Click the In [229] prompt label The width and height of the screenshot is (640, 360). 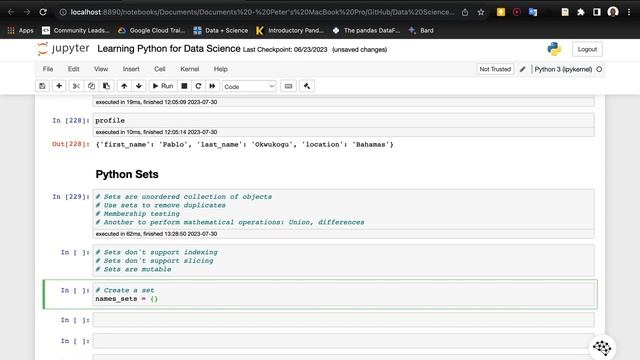[x=71, y=197]
